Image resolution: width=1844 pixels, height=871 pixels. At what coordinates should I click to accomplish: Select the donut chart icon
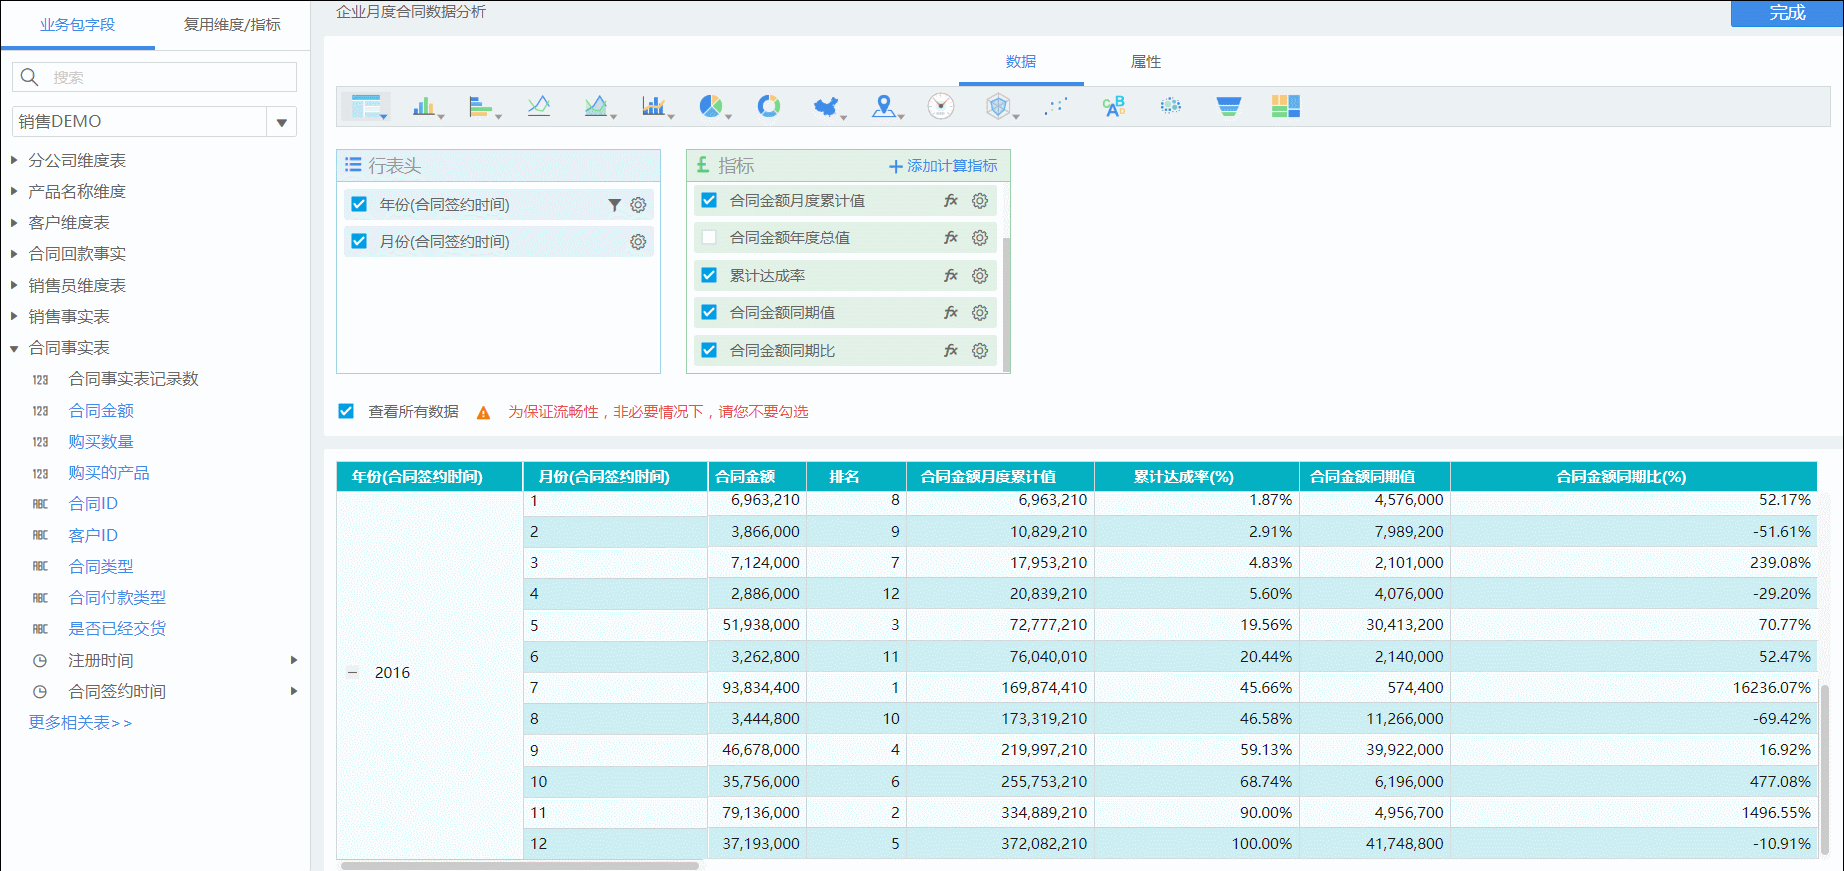(769, 106)
